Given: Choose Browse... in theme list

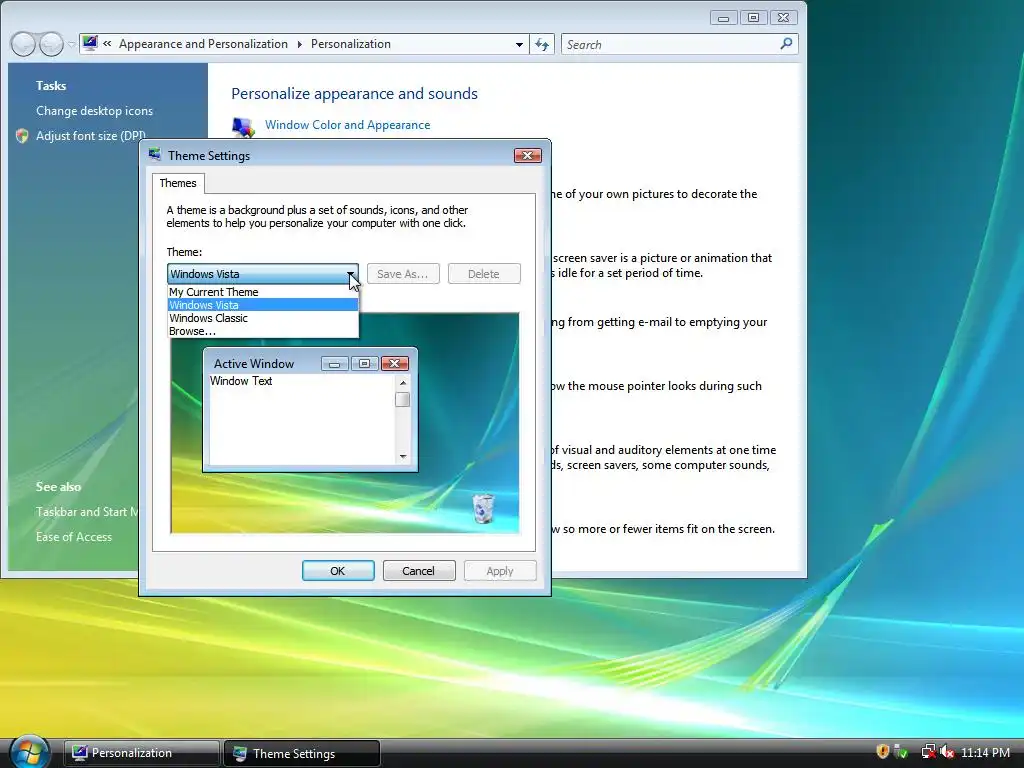Looking at the screenshot, I should pos(263,331).
